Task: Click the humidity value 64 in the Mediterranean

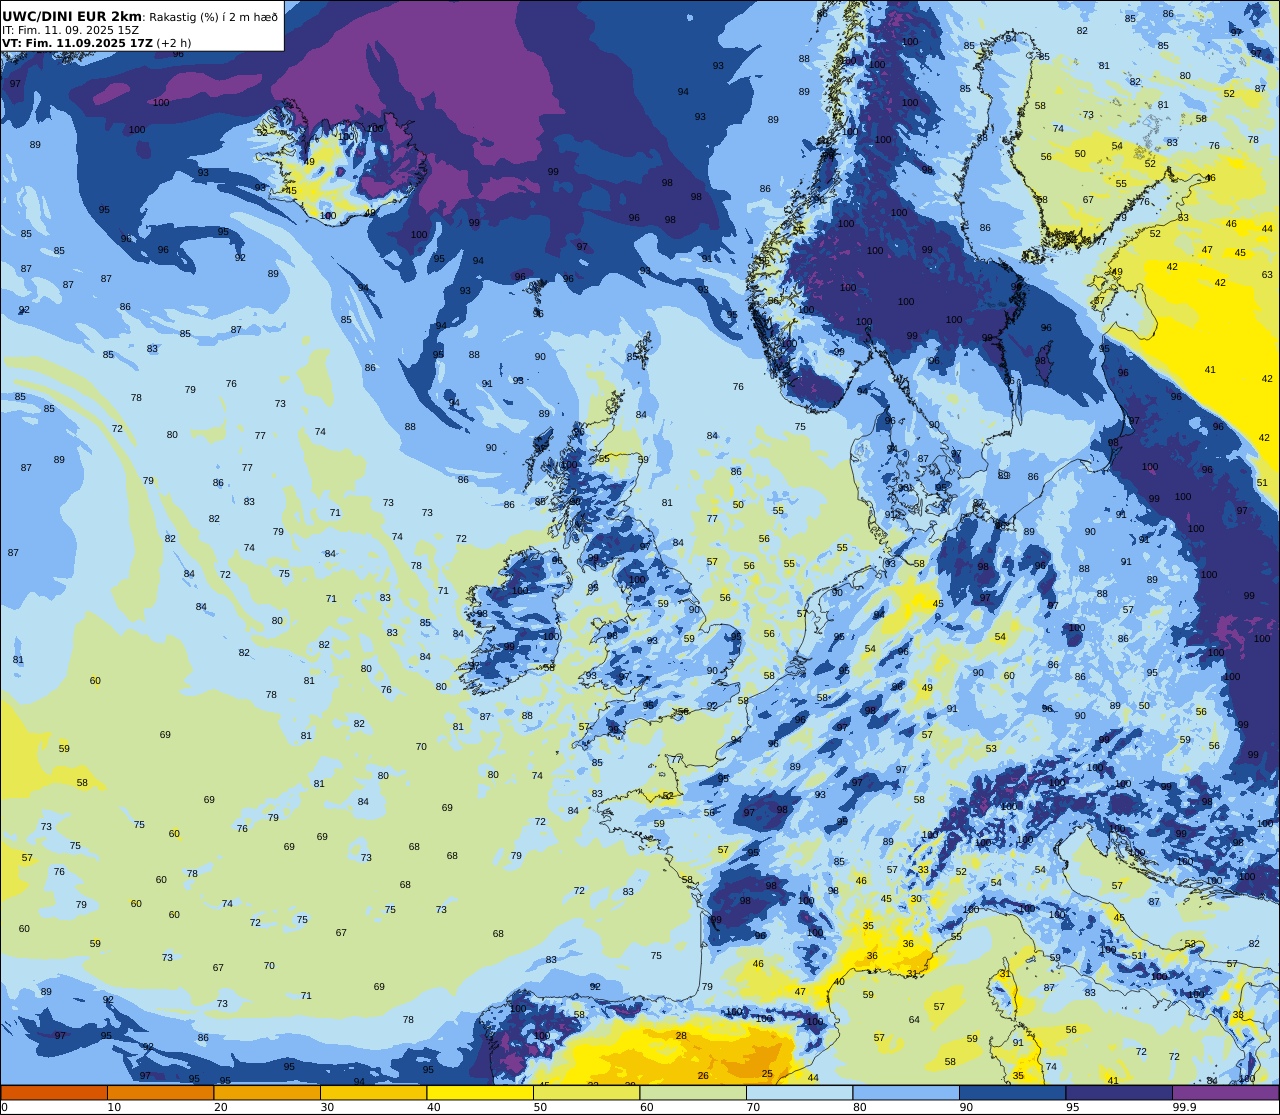Action: tap(914, 1020)
